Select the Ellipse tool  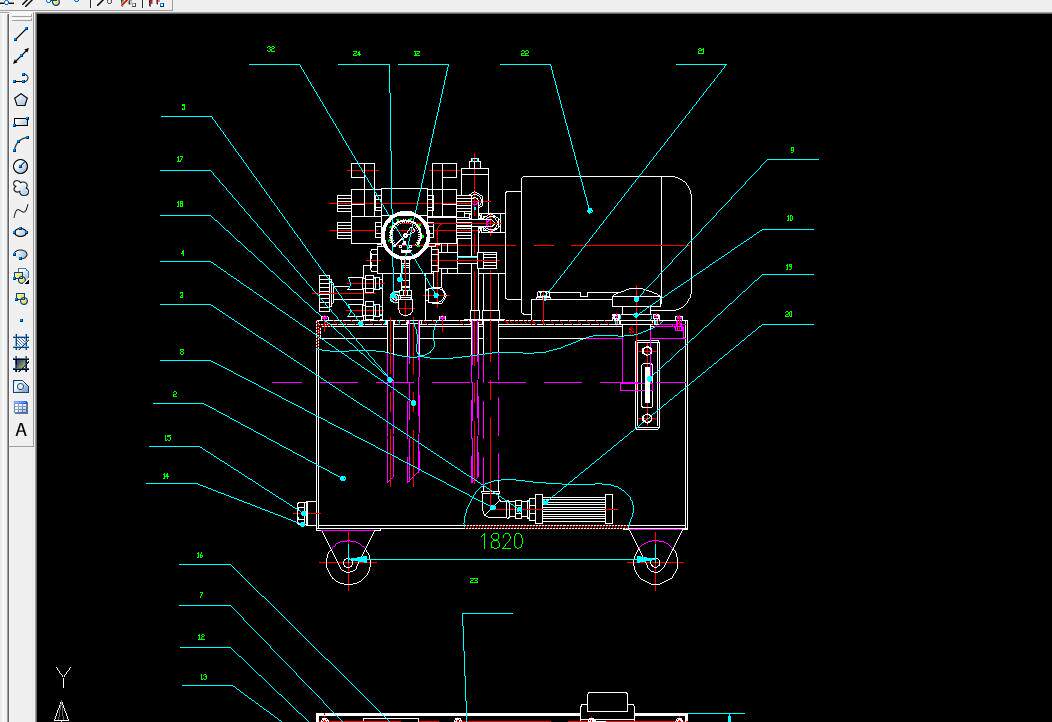coord(21,232)
